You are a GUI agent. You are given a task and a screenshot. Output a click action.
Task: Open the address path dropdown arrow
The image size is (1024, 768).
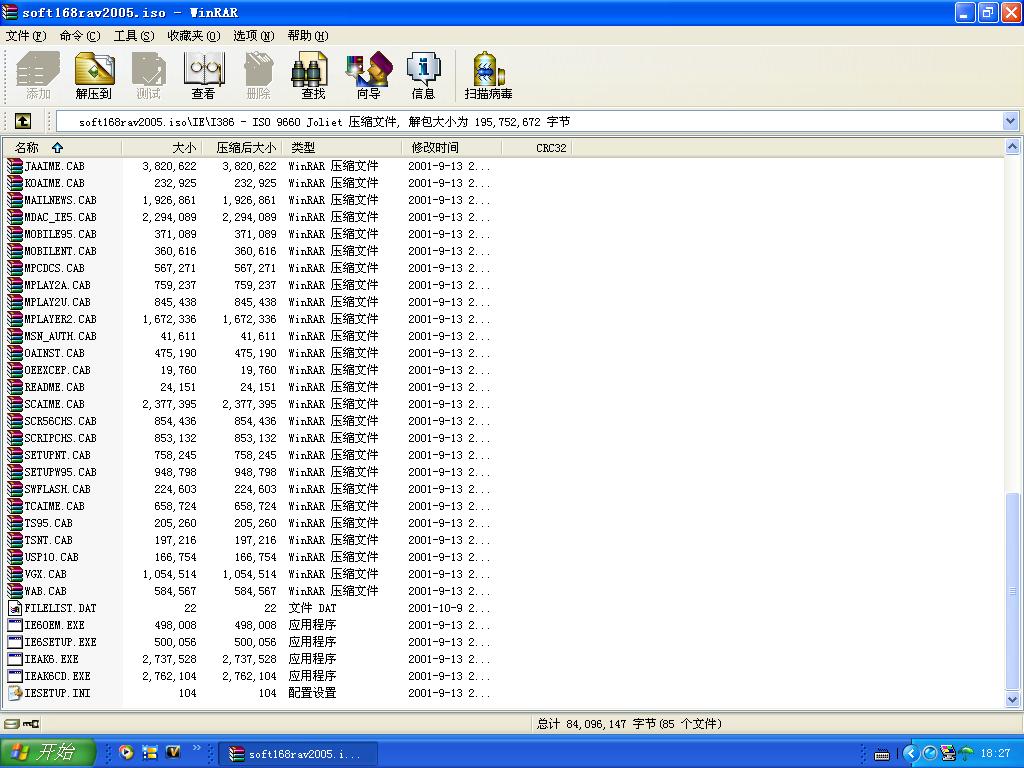(1010, 121)
